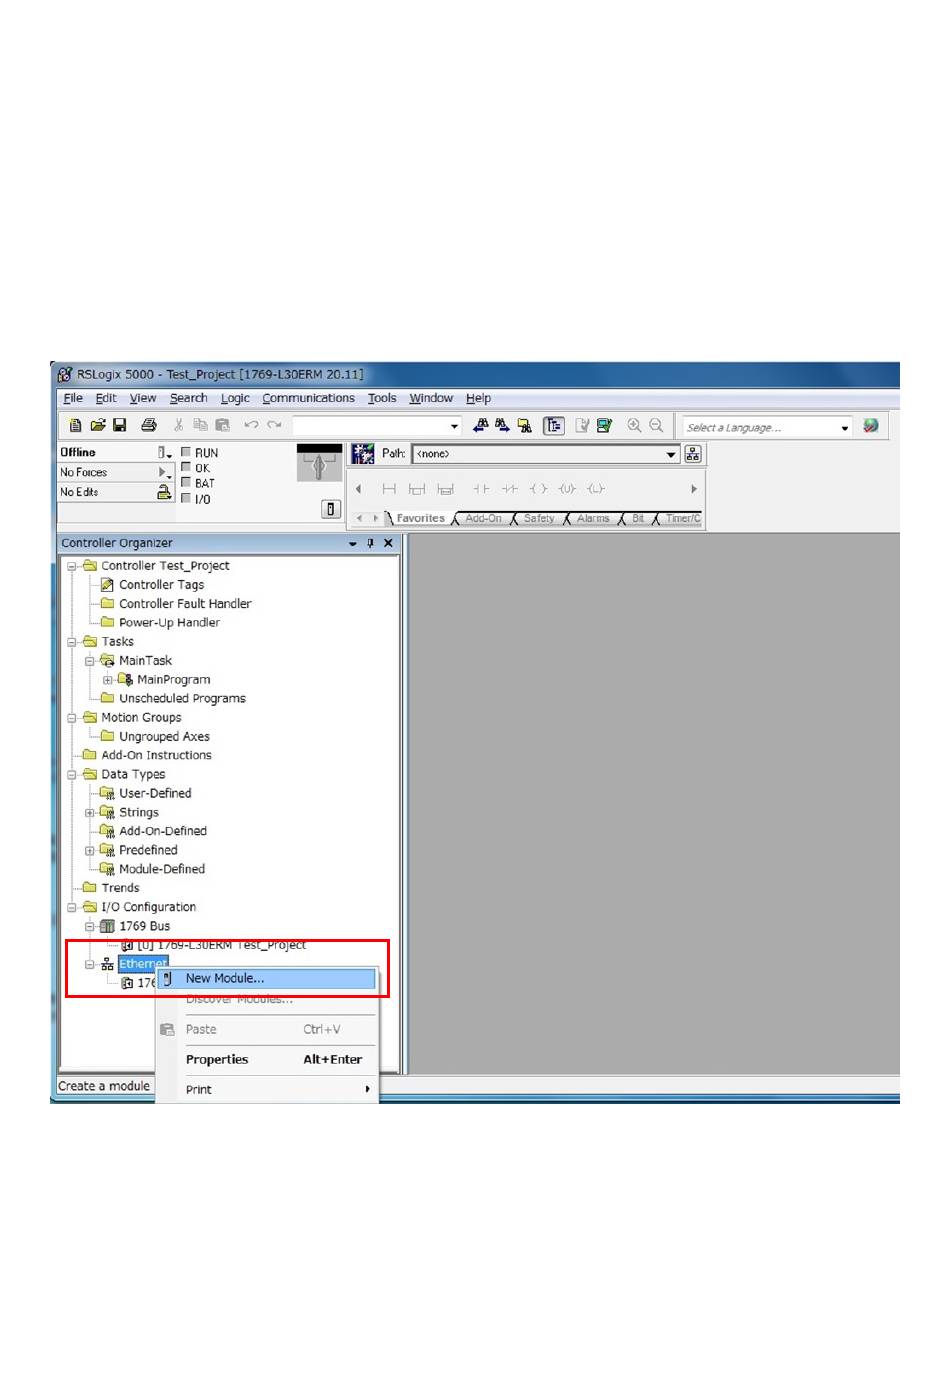Click the Cut scissors icon
Viewport: 950px width, 1387px height.
pos(178,425)
